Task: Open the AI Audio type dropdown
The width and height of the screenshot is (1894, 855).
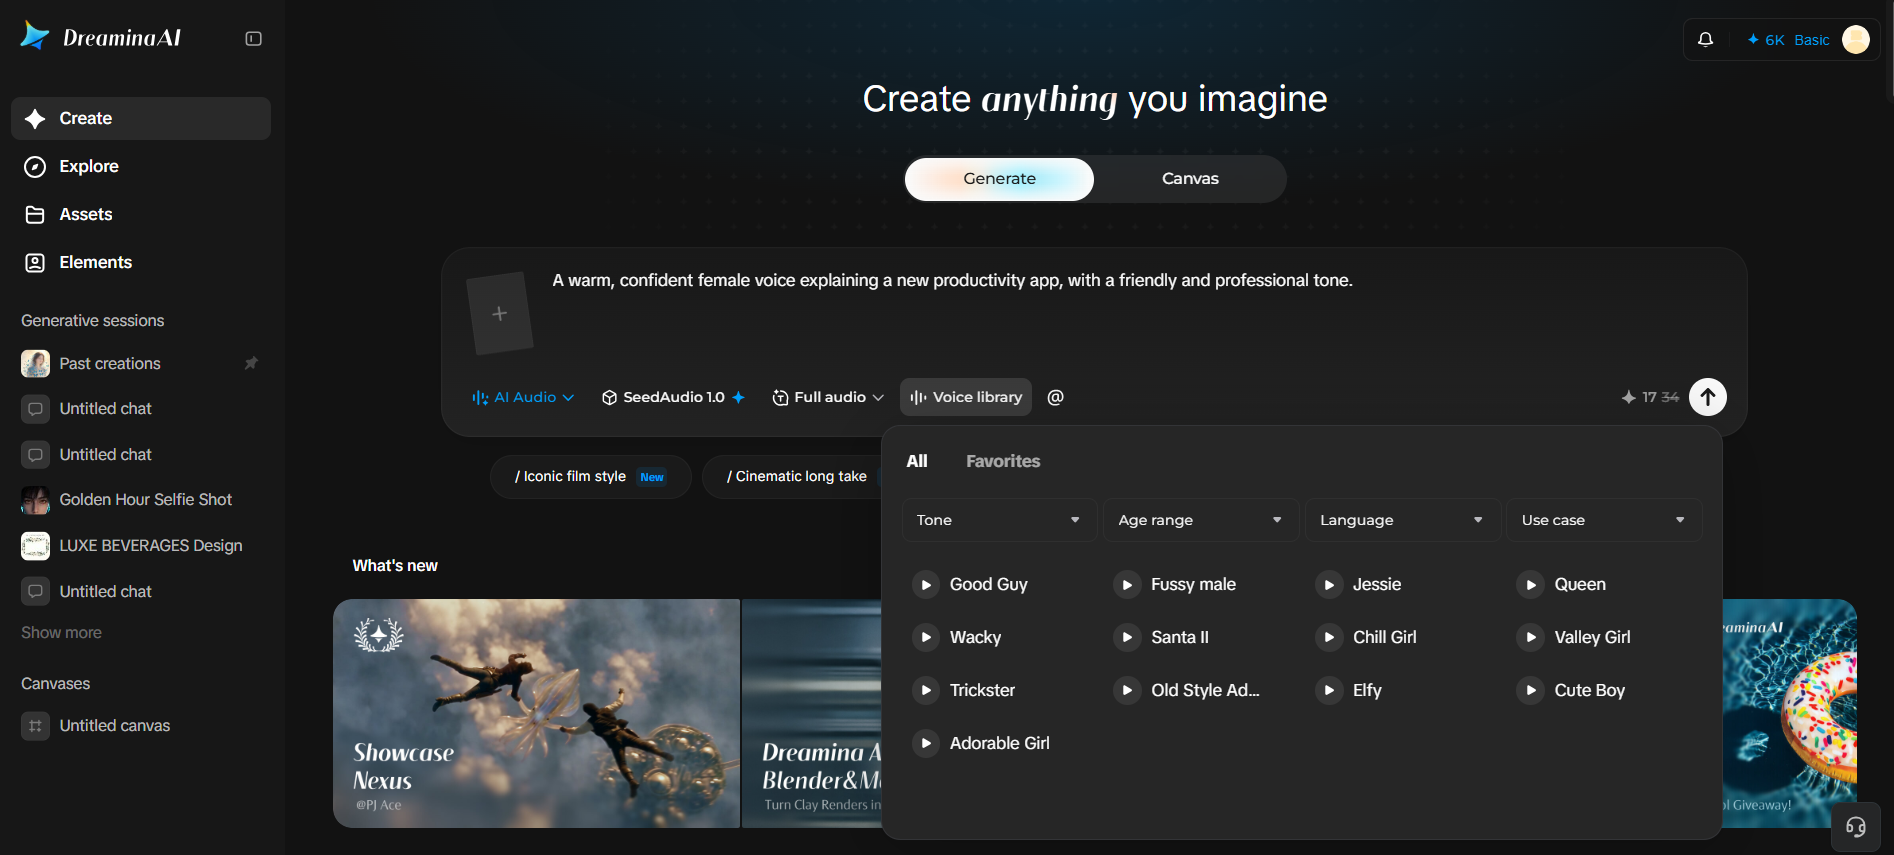Action: tap(523, 397)
